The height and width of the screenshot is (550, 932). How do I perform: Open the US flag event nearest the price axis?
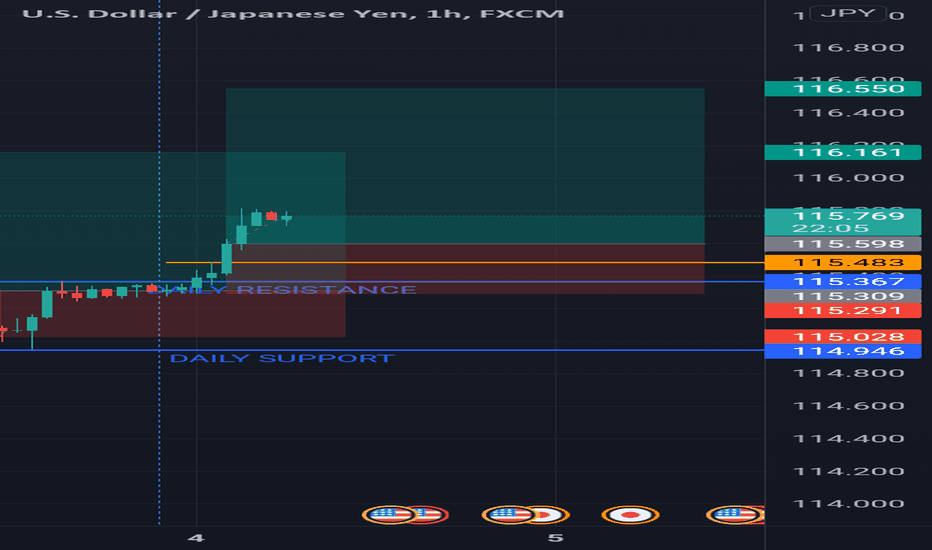pyautogui.click(x=733, y=514)
